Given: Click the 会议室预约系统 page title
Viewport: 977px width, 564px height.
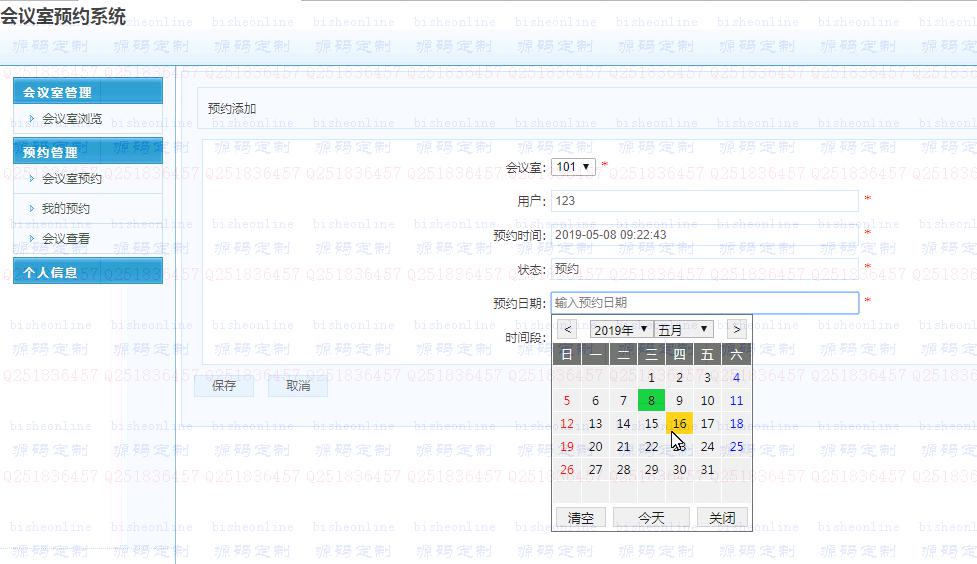Looking at the screenshot, I should [x=63, y=16].
